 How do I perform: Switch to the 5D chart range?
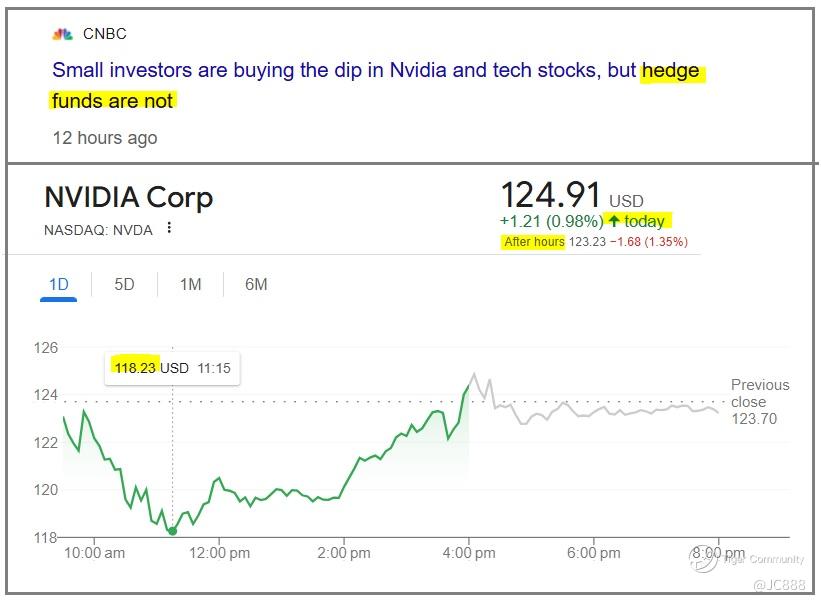(x=124, y=285)
